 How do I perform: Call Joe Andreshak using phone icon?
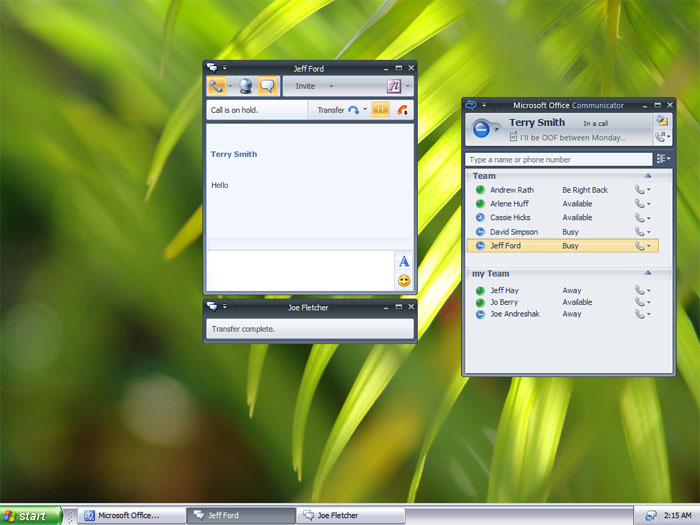[639, 314]
